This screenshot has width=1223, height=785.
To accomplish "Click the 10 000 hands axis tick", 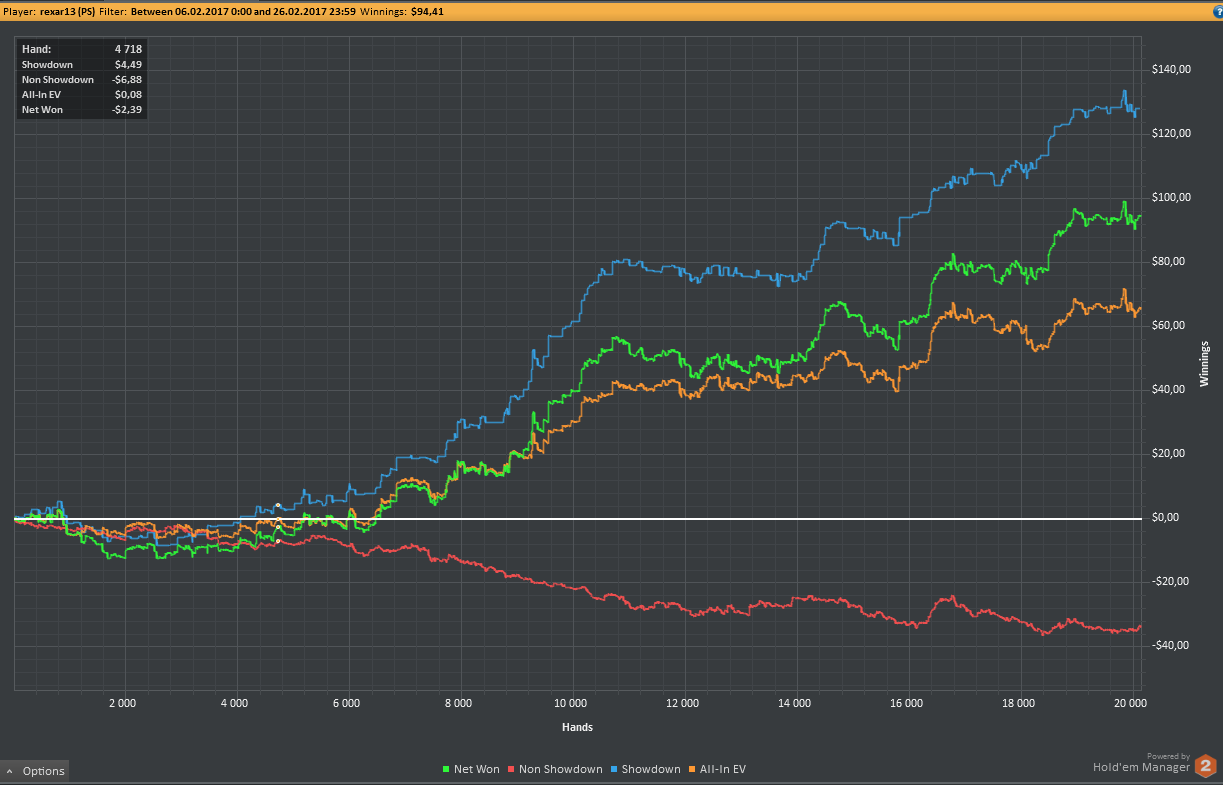I will tap(570, 704).
